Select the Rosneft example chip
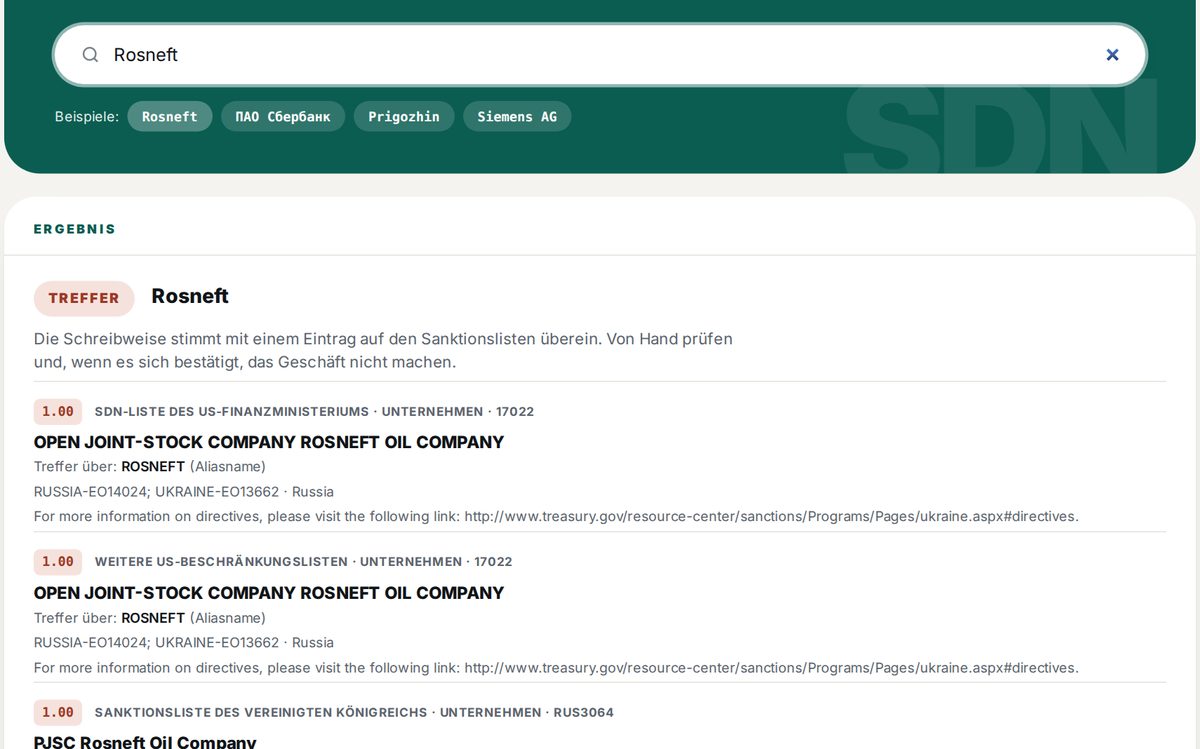This screenshot has width=1200, height=749. [x=170, y=116]
